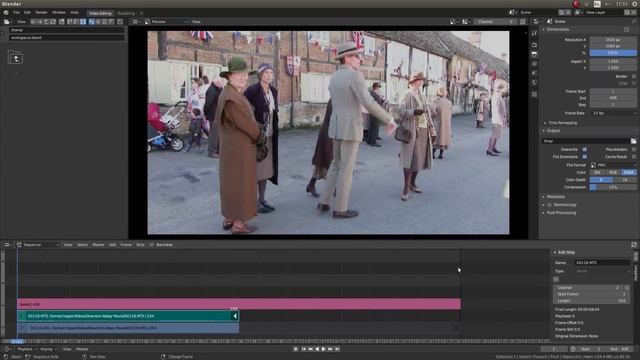
Task: Open the Render menu
Action: pyautogui.click(x=41, y=13)
